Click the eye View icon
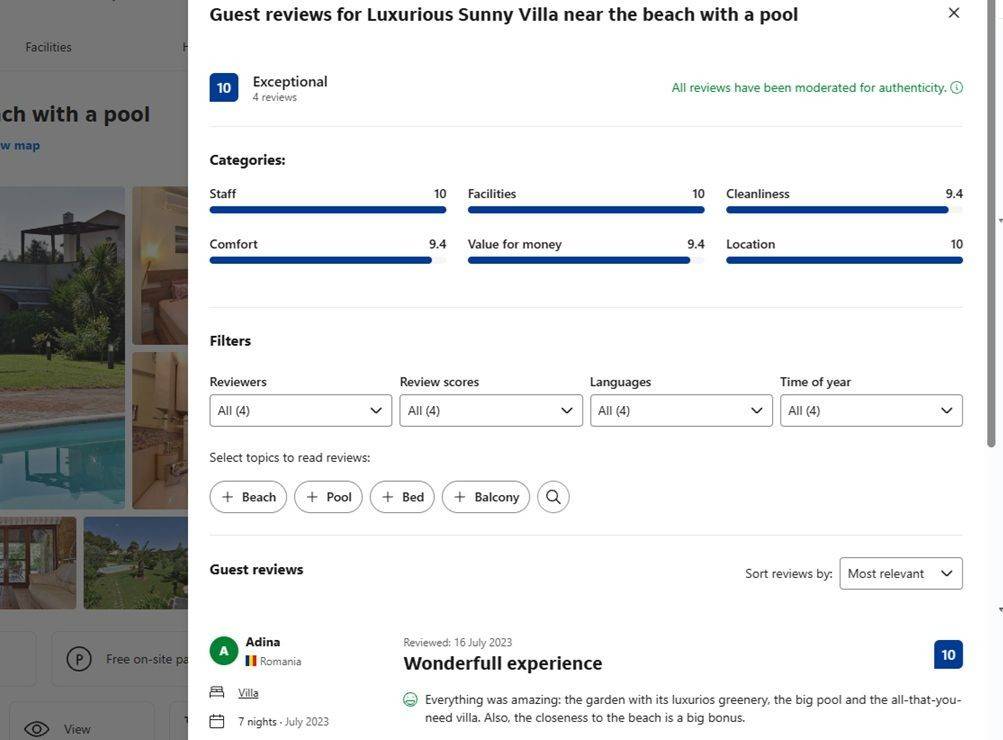1003x740 pixels. tap(37, 729)
